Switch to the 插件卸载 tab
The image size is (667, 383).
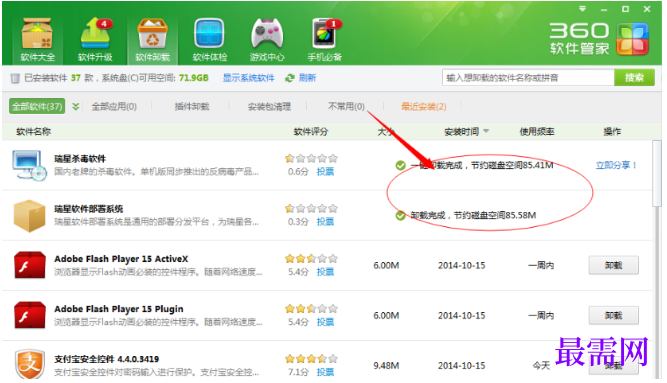pos(192,106)
